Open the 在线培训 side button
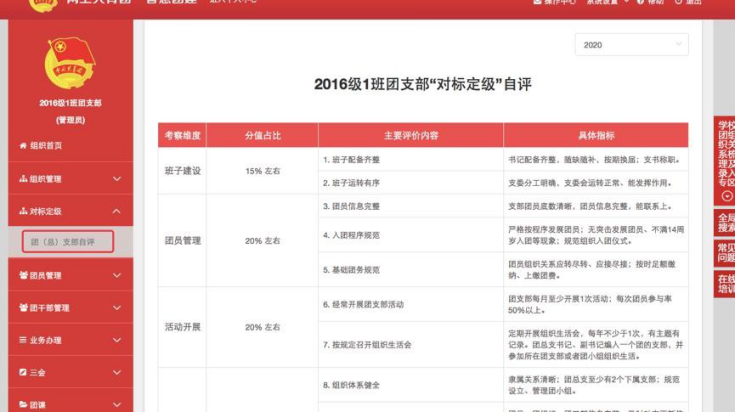The height and width of the screenshot is (413, 736). coord(725,283)
